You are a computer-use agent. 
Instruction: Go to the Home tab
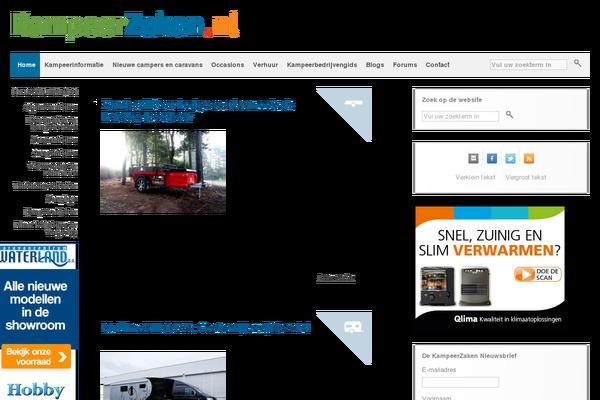pyautogui.click(x=26, y=65)
